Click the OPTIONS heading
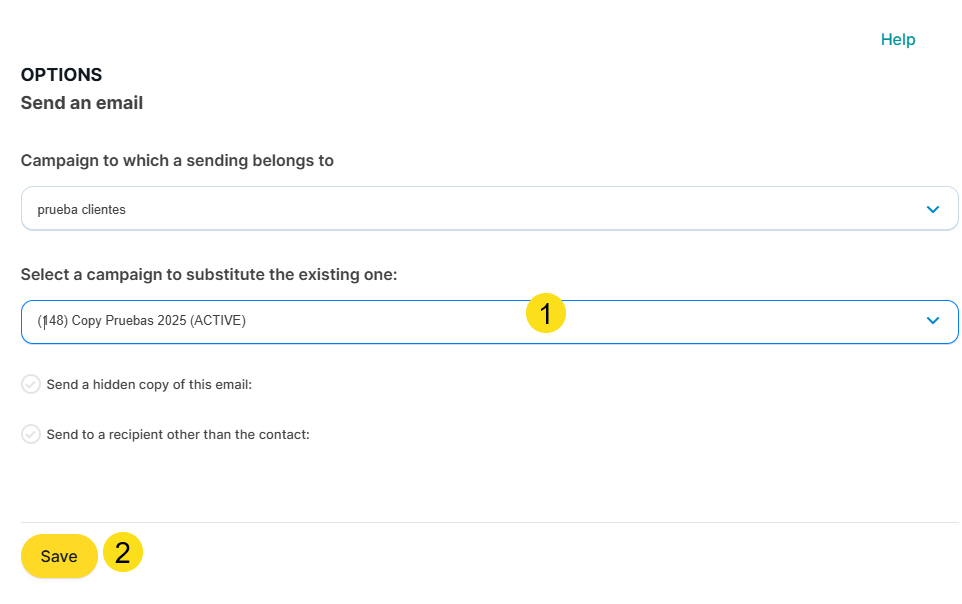 tap(61, 75)
